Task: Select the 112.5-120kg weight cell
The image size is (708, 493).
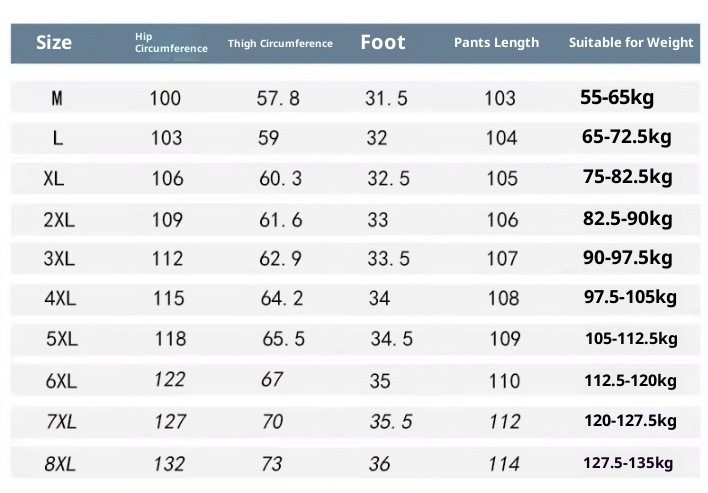Action: 630,380
